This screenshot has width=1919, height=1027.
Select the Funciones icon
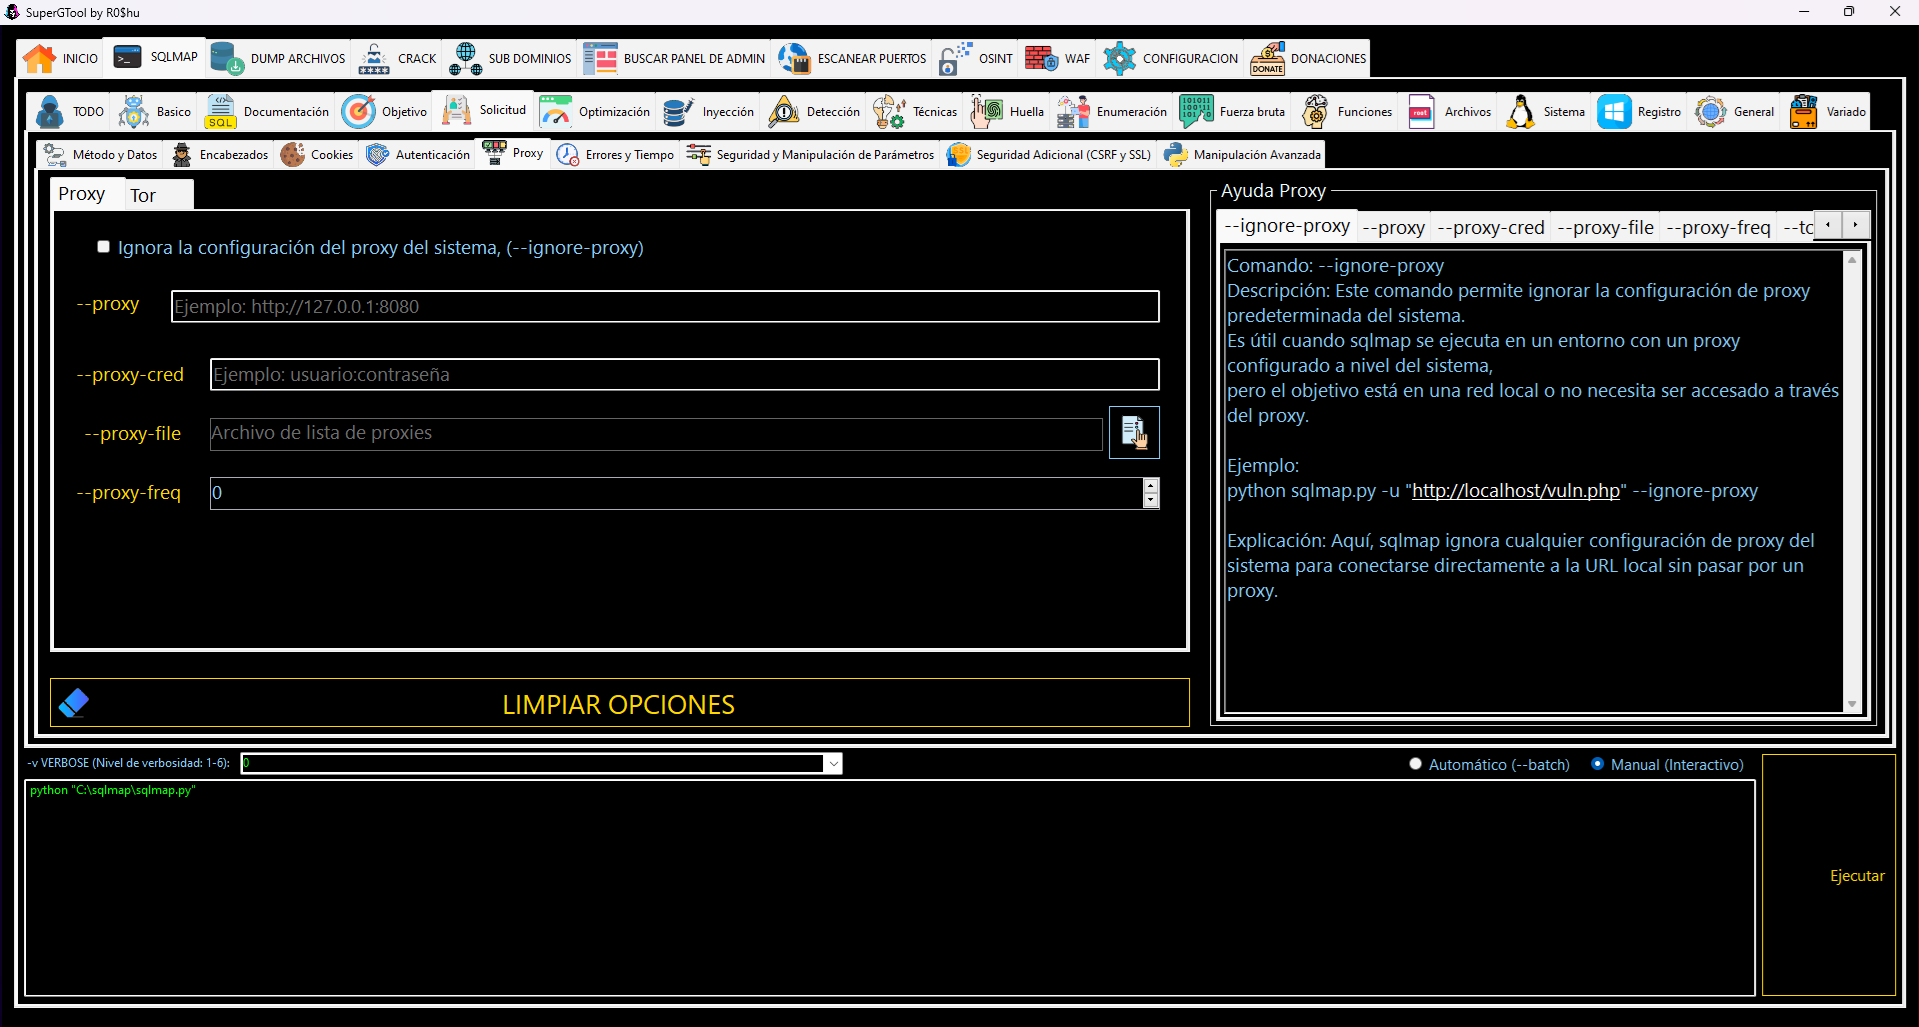pos(1314,112)
